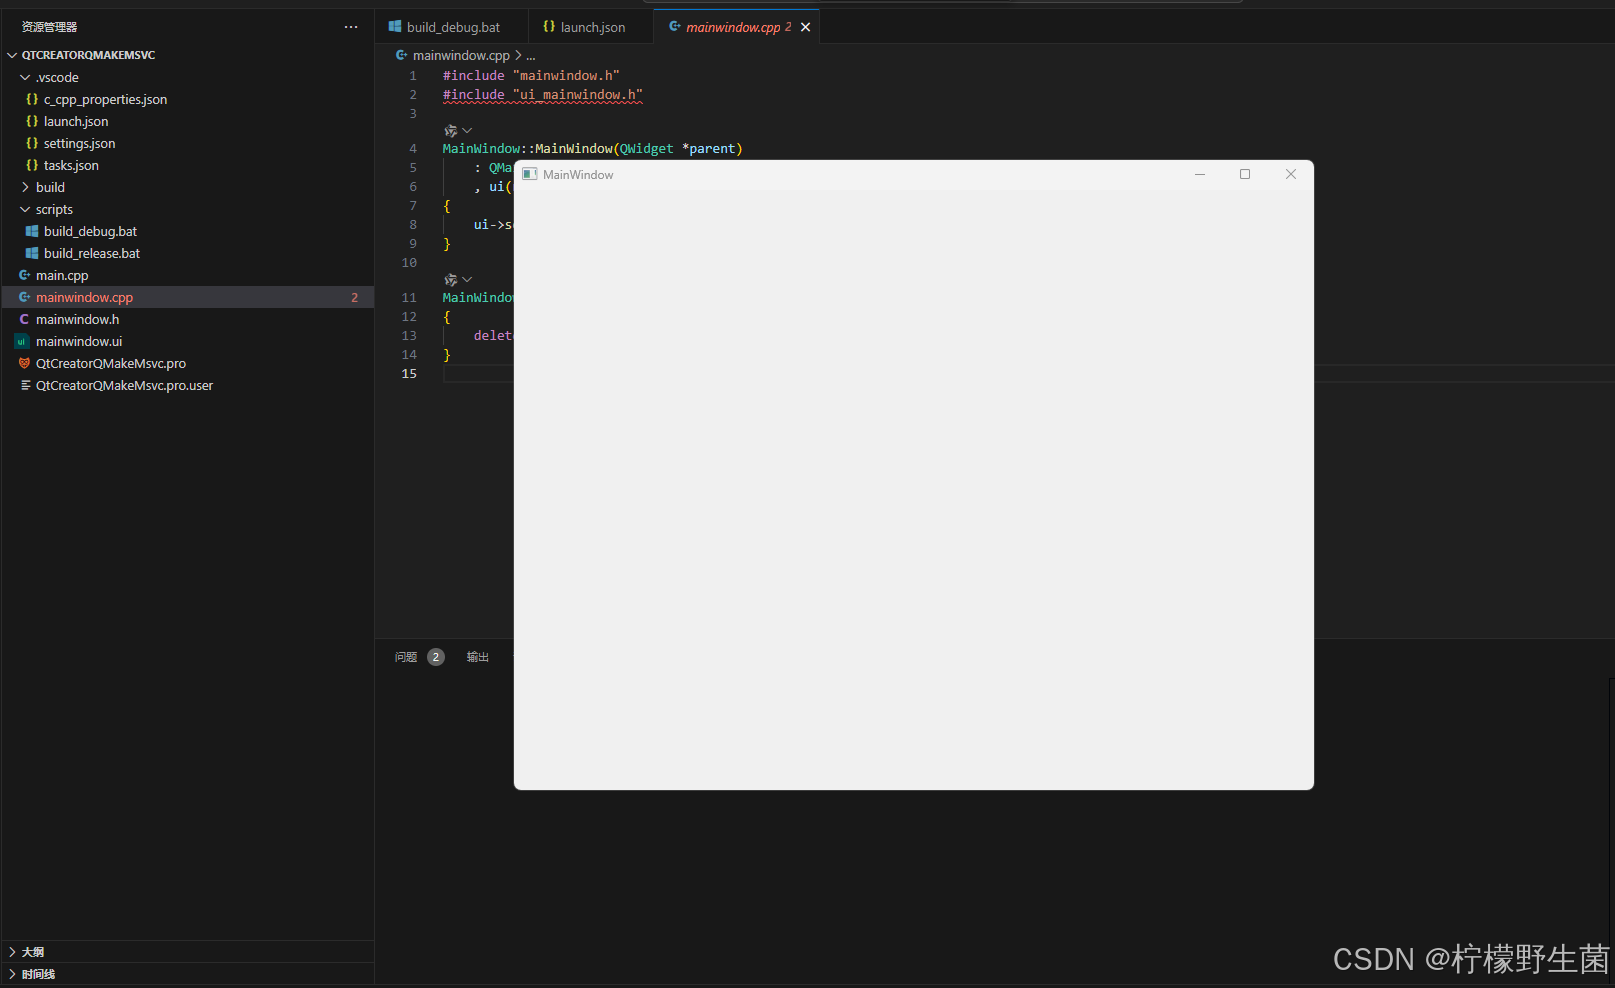Click the QtCreatorQMakeMsvc.pro file icon

click(x=24, y=363)
